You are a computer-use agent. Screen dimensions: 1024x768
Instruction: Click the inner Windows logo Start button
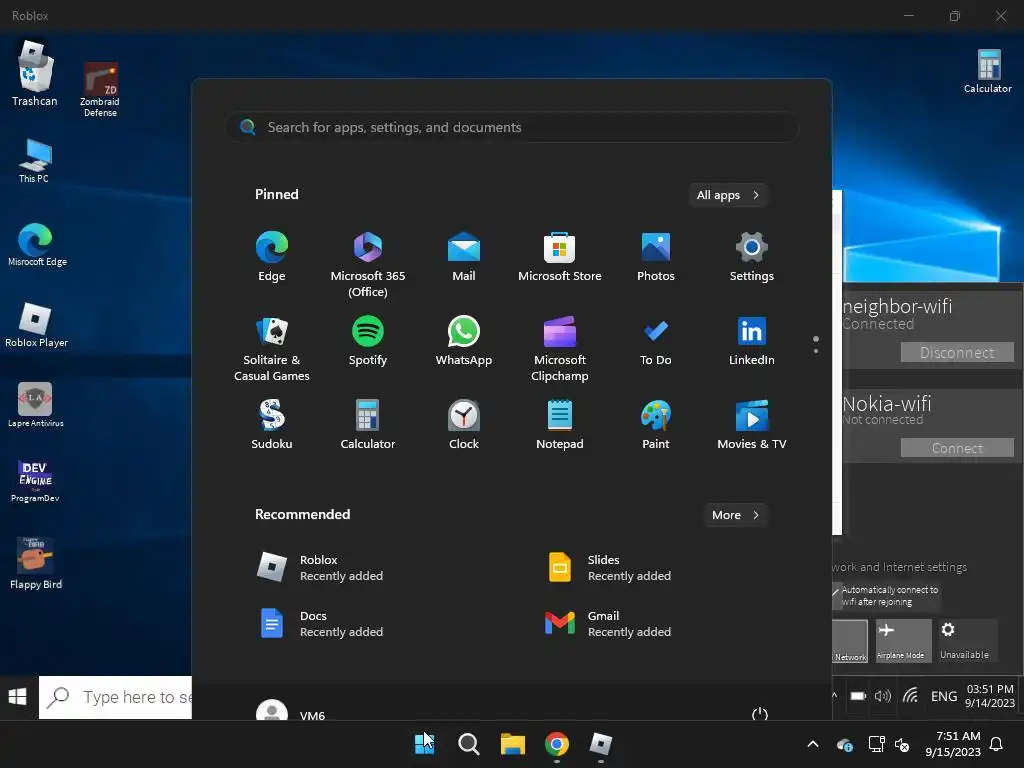18,697
